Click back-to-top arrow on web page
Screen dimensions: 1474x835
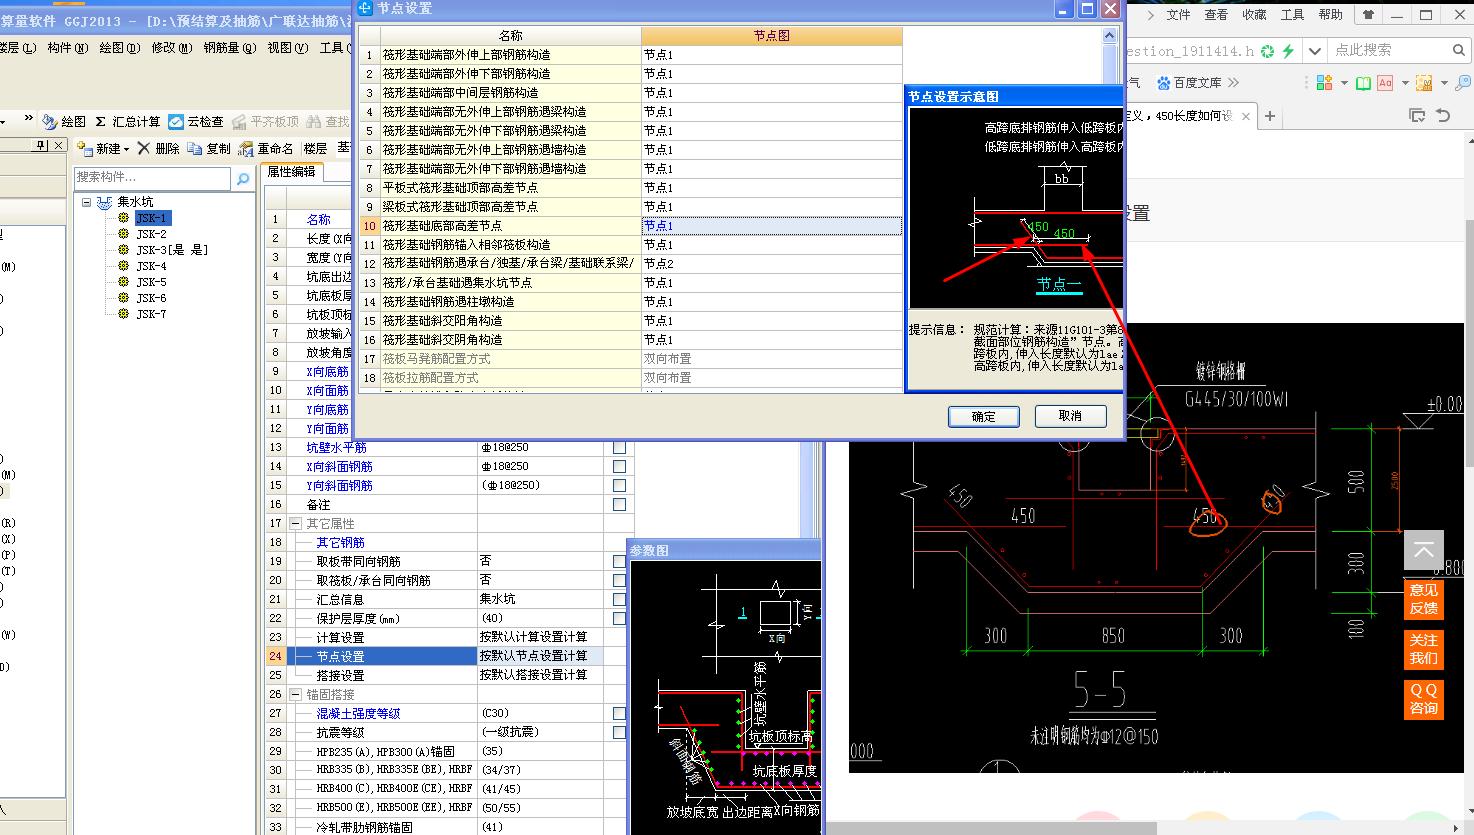[x=1424, y=550]
